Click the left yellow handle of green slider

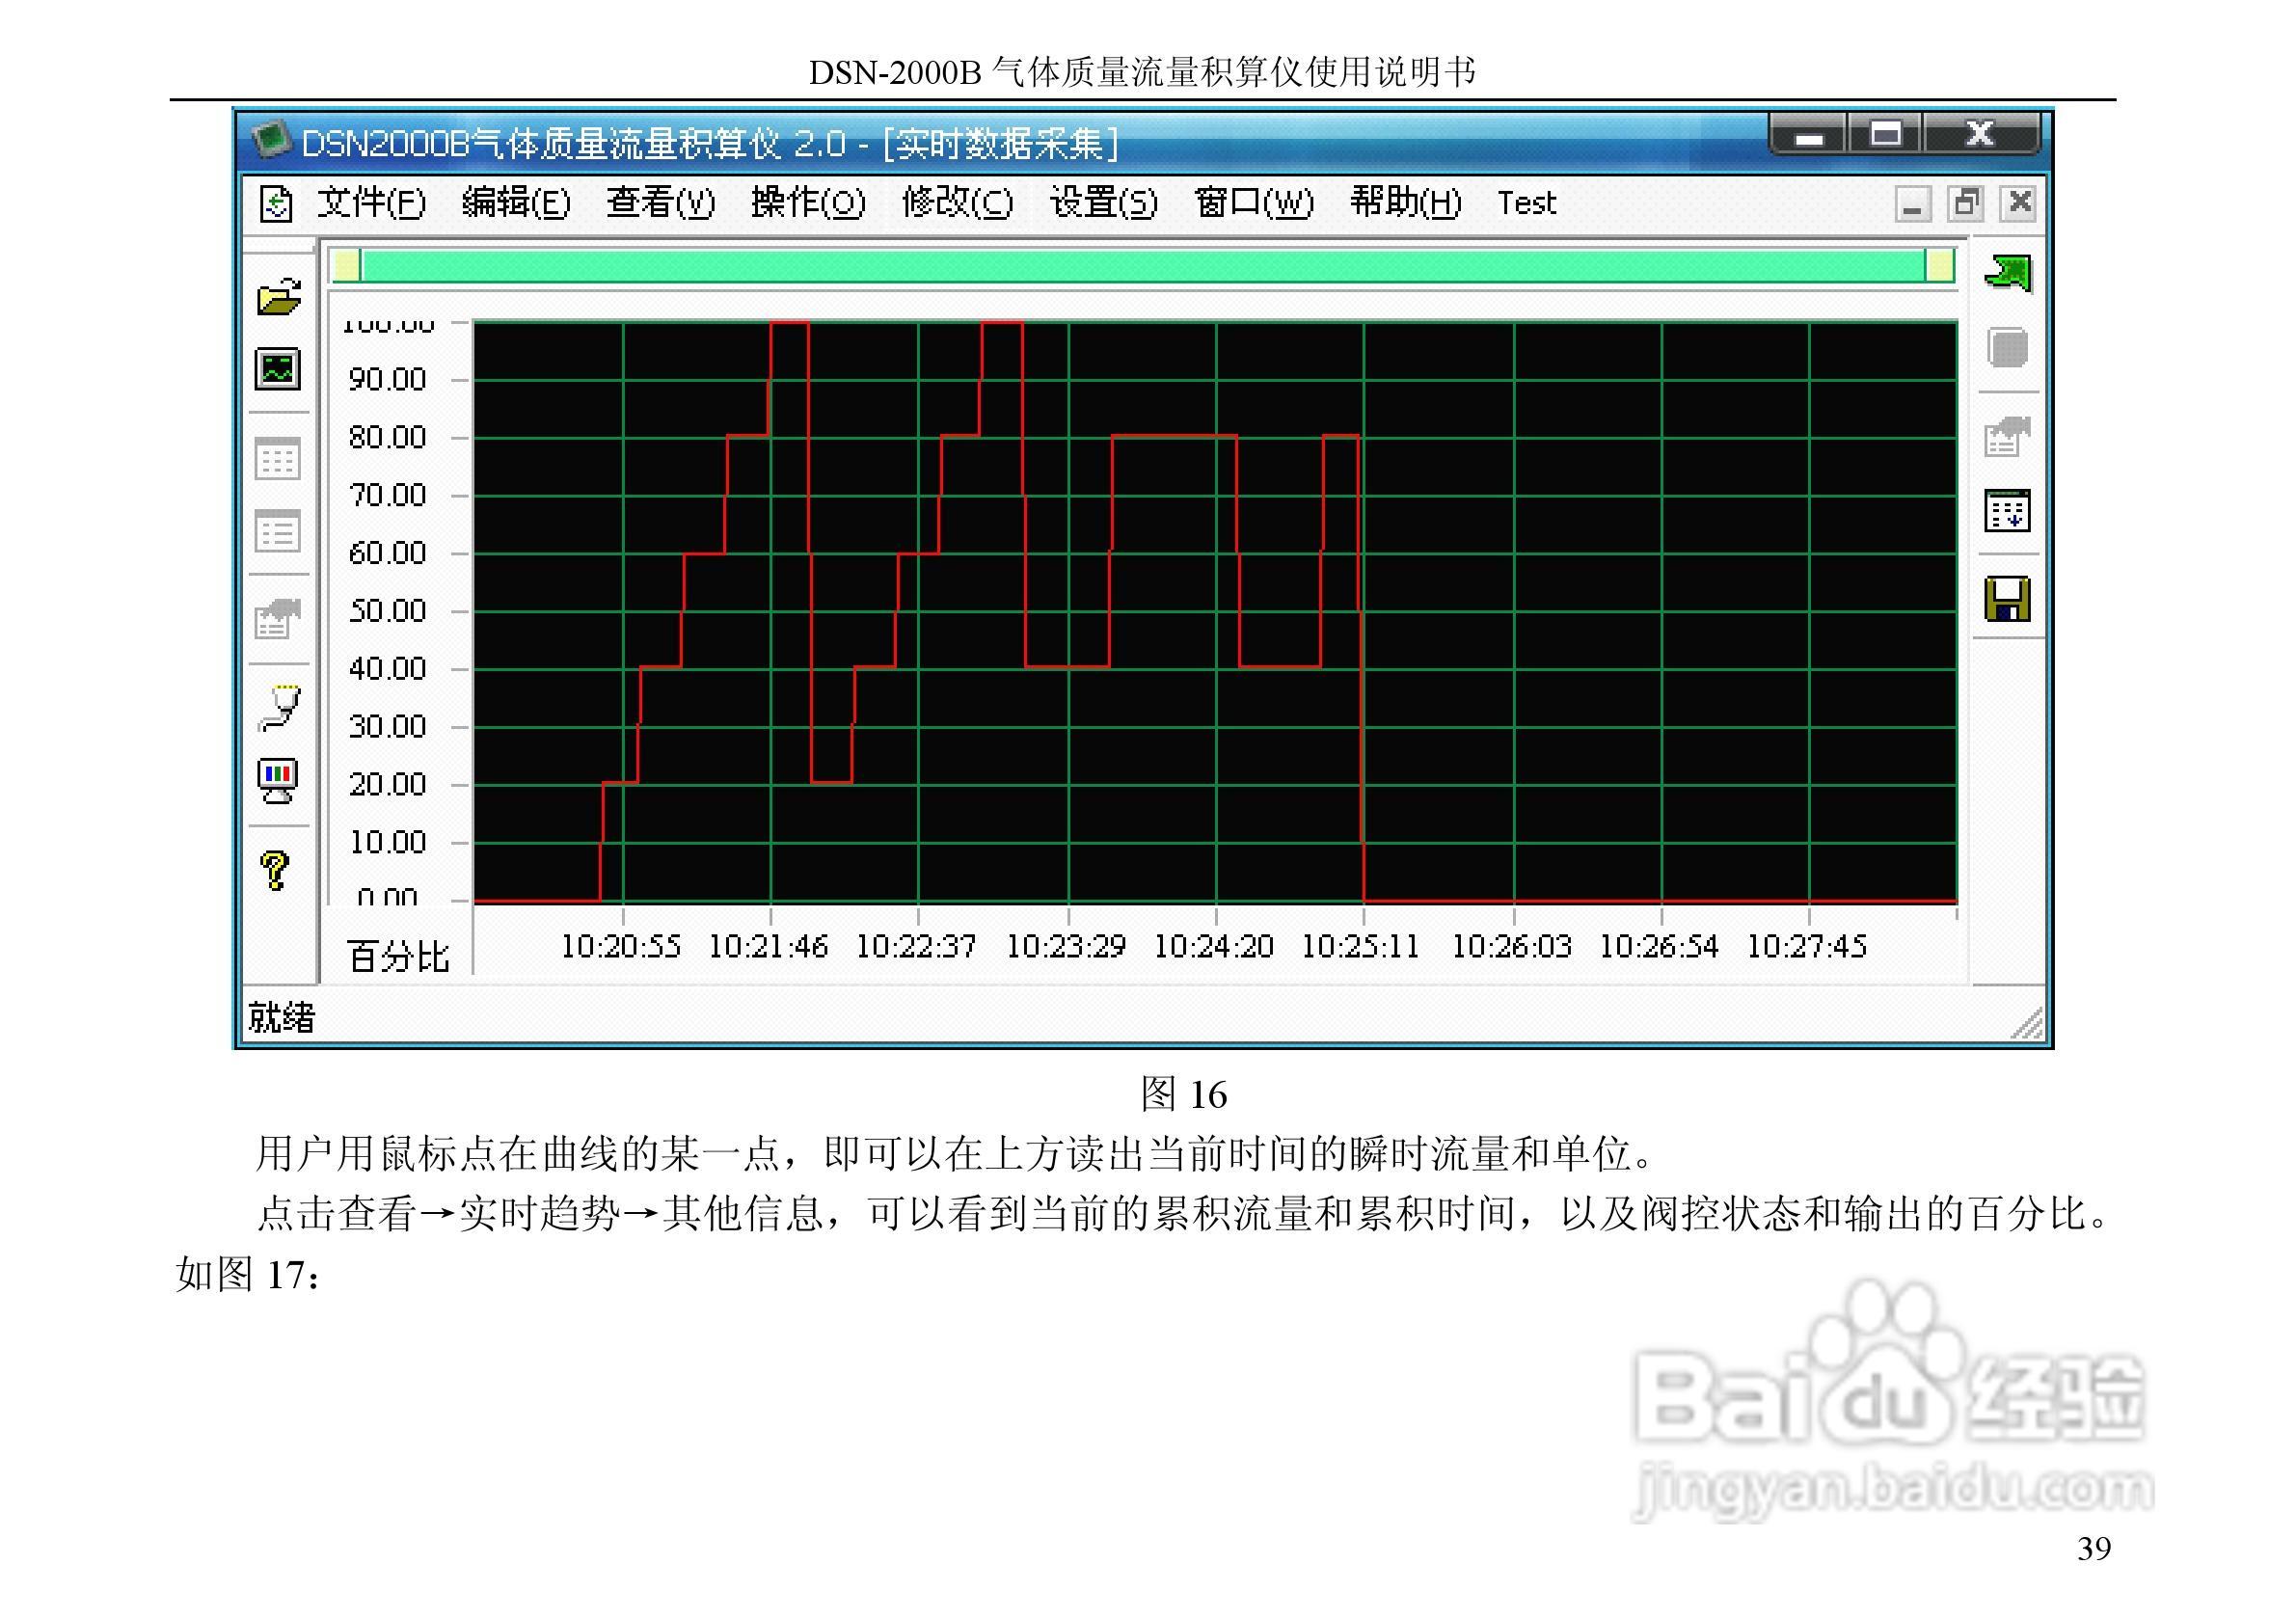(346, 266)
